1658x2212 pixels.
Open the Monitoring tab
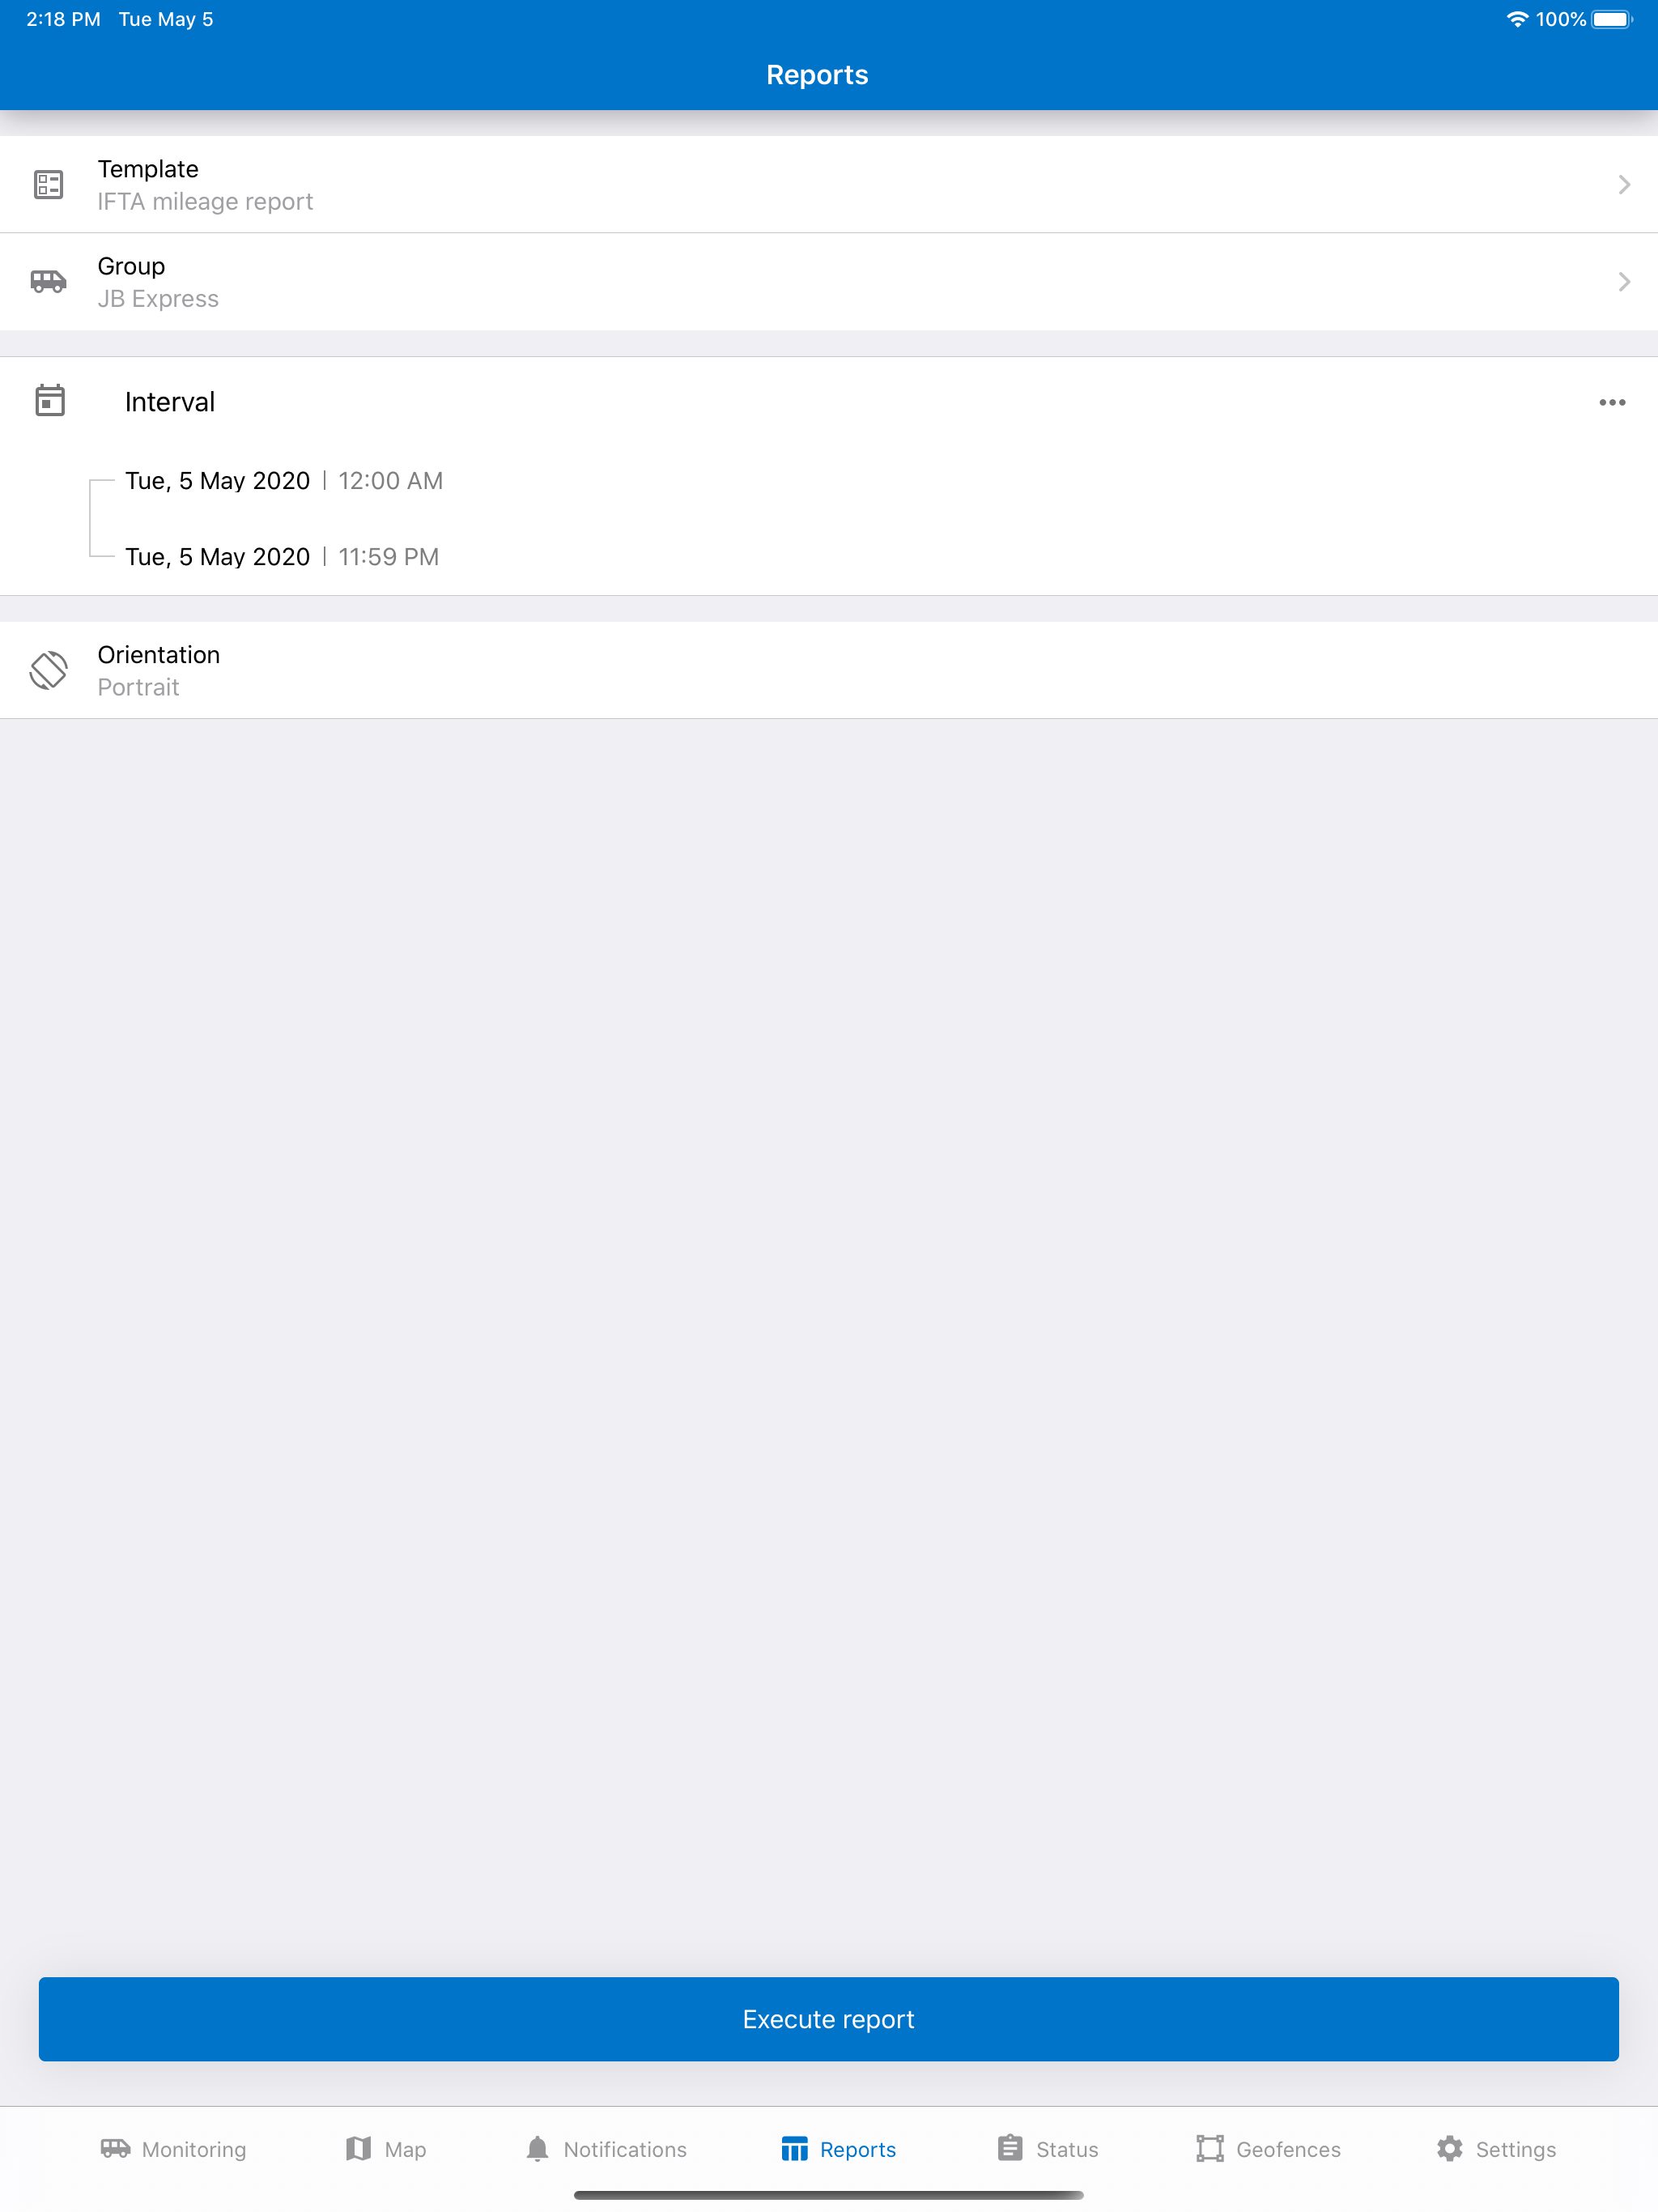[174, 2149]
